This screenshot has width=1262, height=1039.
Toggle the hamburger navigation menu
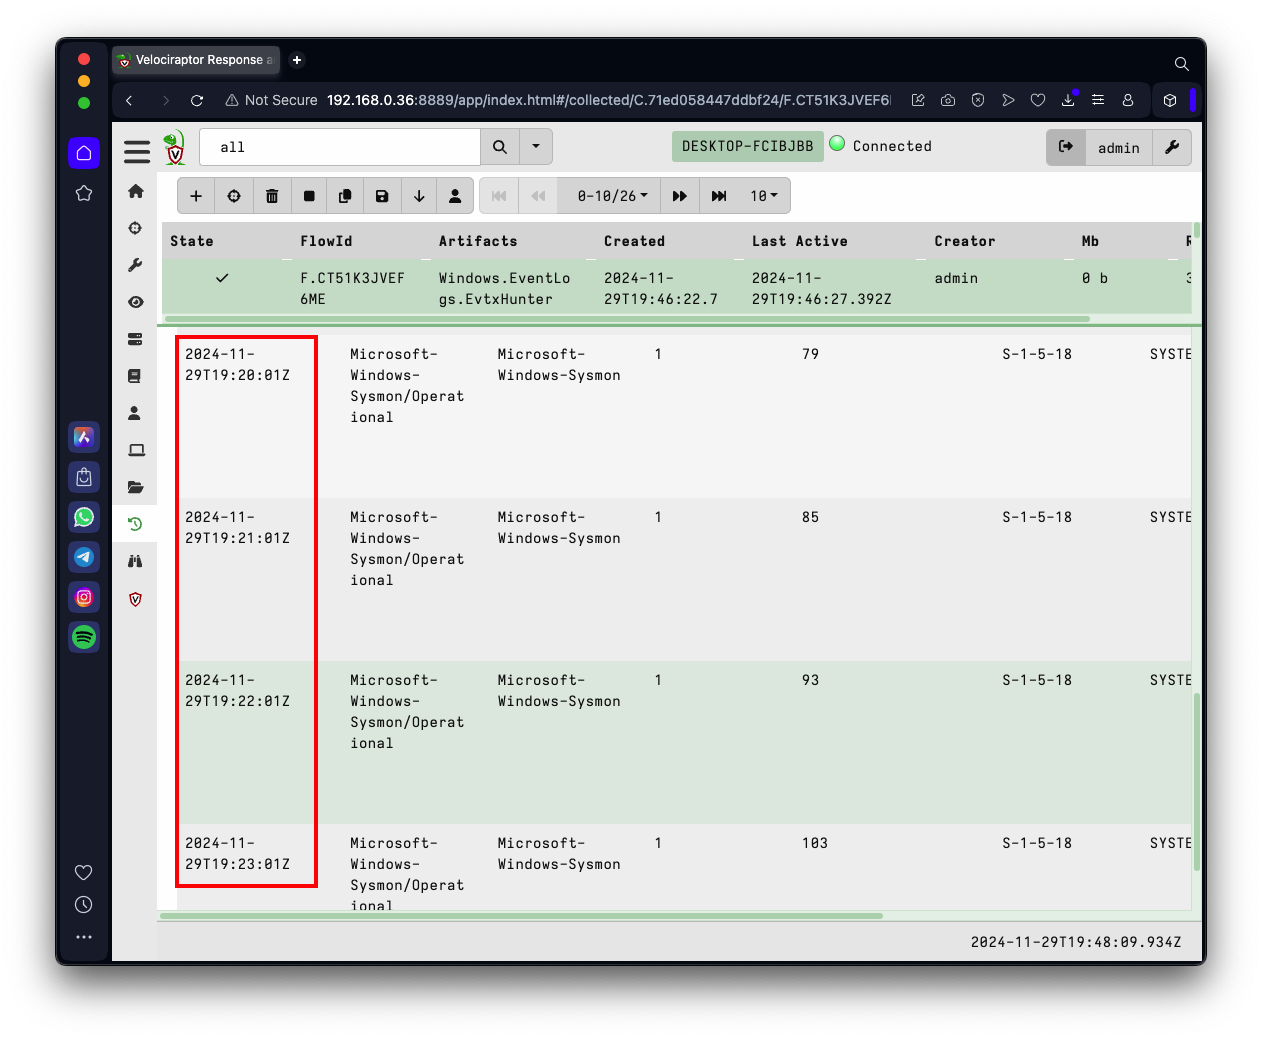click(137, 151)
